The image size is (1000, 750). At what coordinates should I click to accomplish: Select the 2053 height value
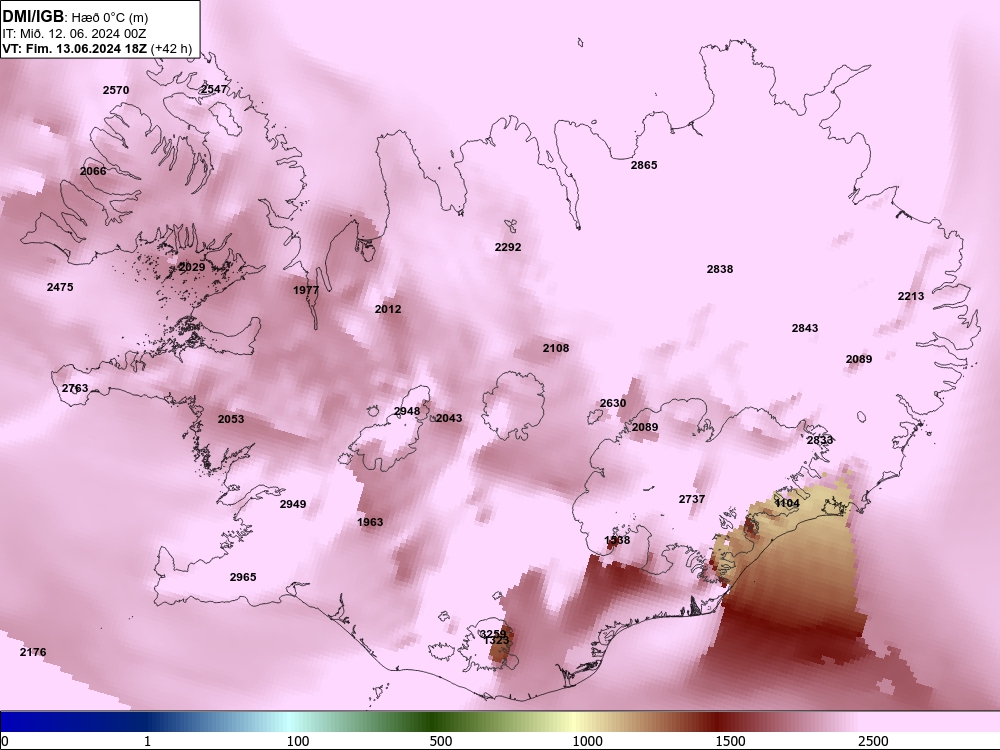[231, 419]
